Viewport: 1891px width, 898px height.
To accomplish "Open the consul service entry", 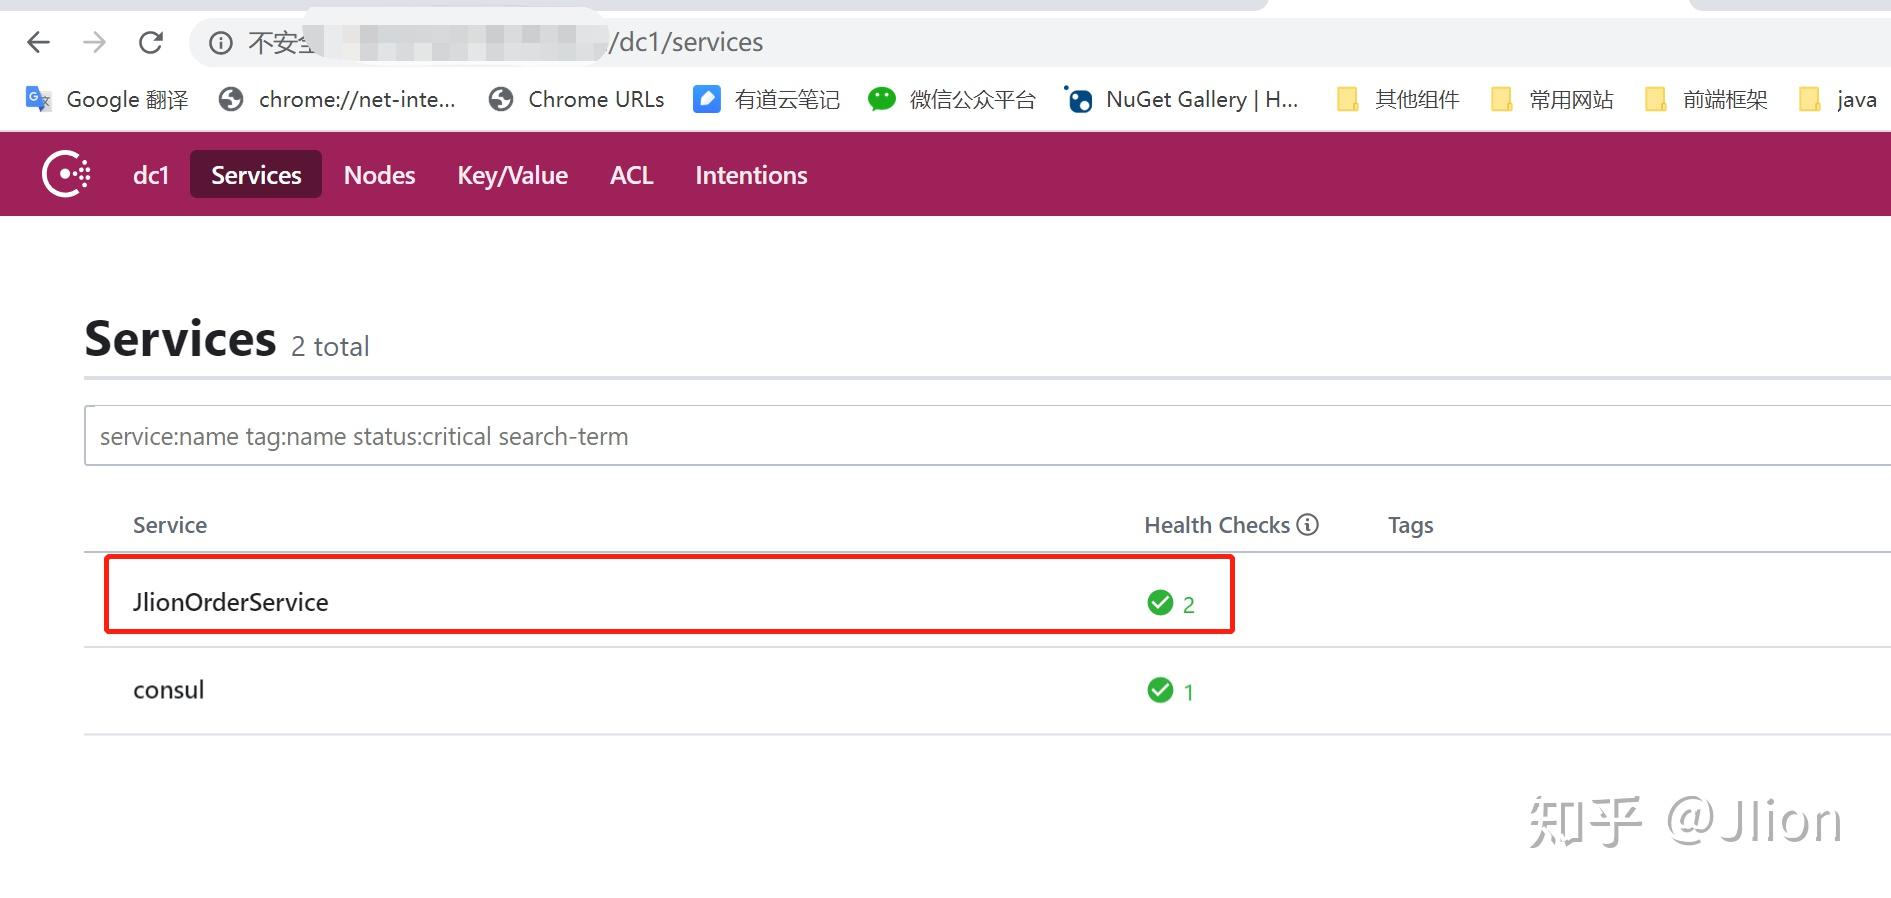I will point(169,690).
